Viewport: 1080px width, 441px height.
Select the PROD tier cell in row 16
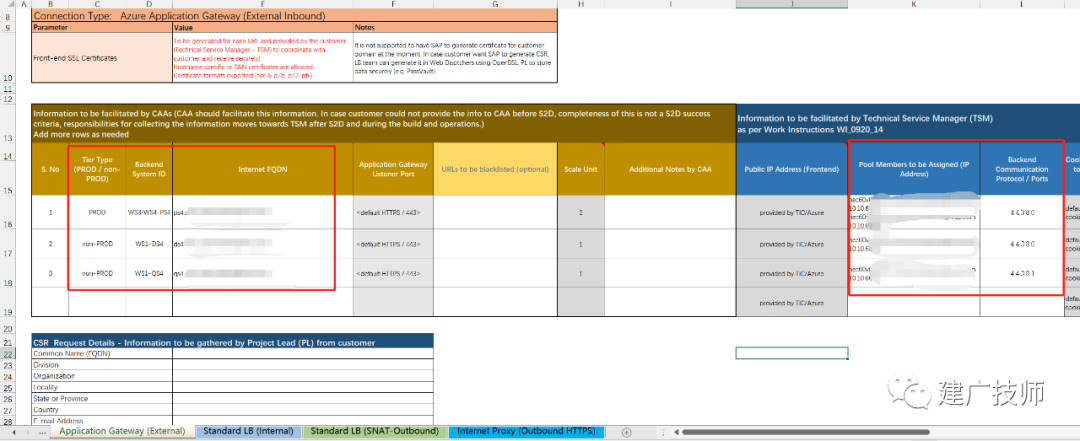tap(97, 212)
